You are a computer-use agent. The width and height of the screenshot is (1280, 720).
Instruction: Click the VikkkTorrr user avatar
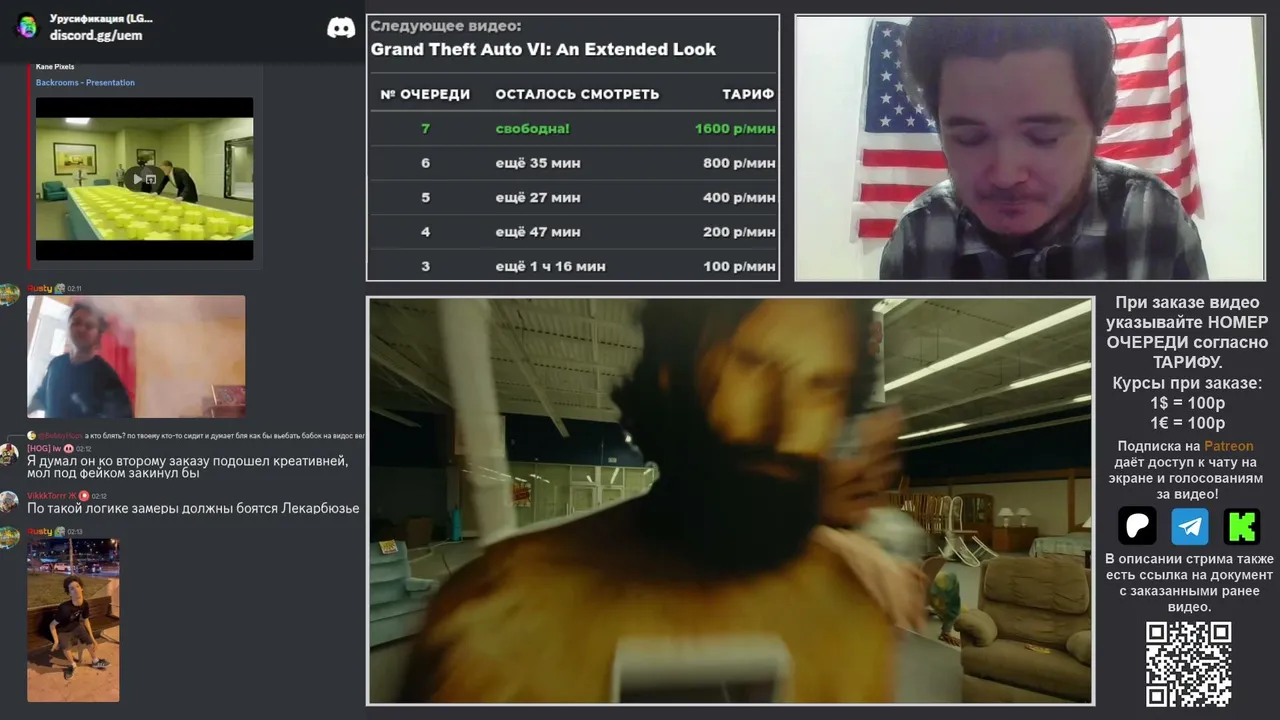(9, 501)
